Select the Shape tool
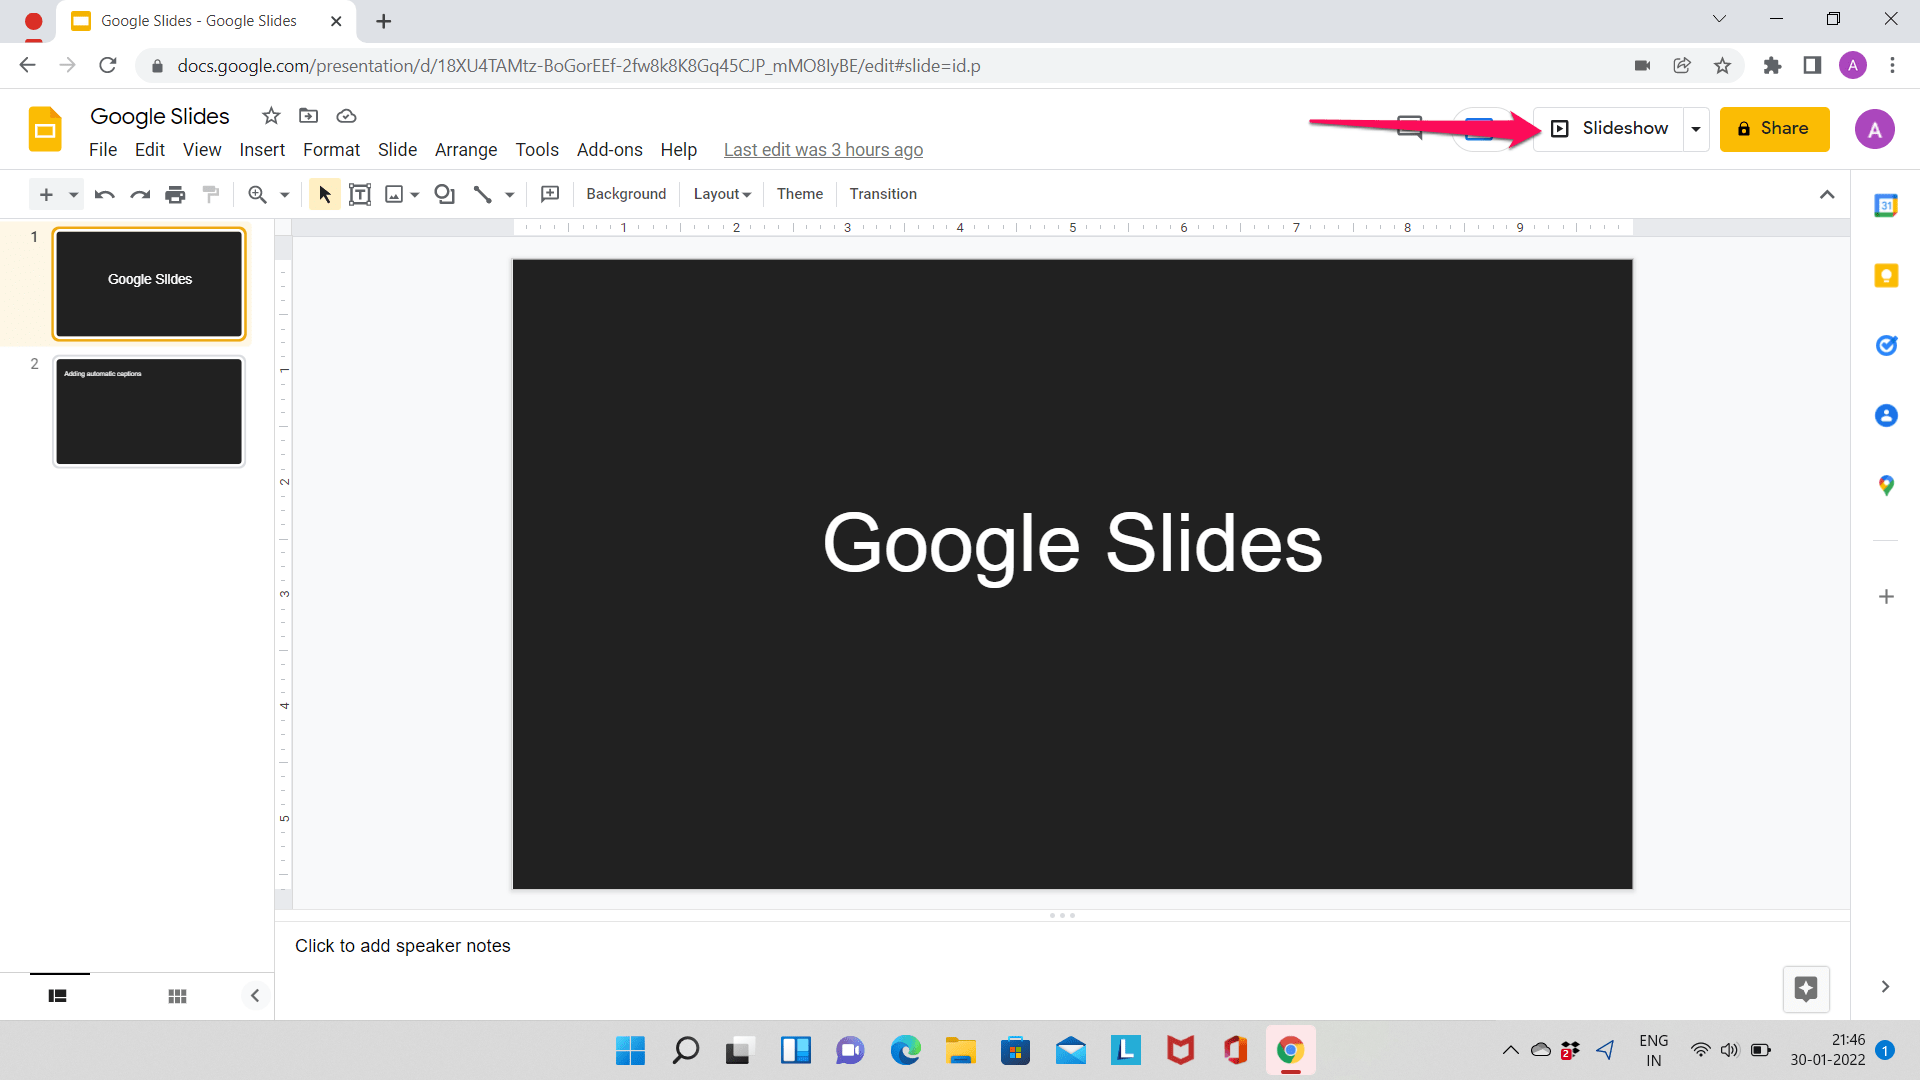 pyautogui.click(x=444, y=194)
